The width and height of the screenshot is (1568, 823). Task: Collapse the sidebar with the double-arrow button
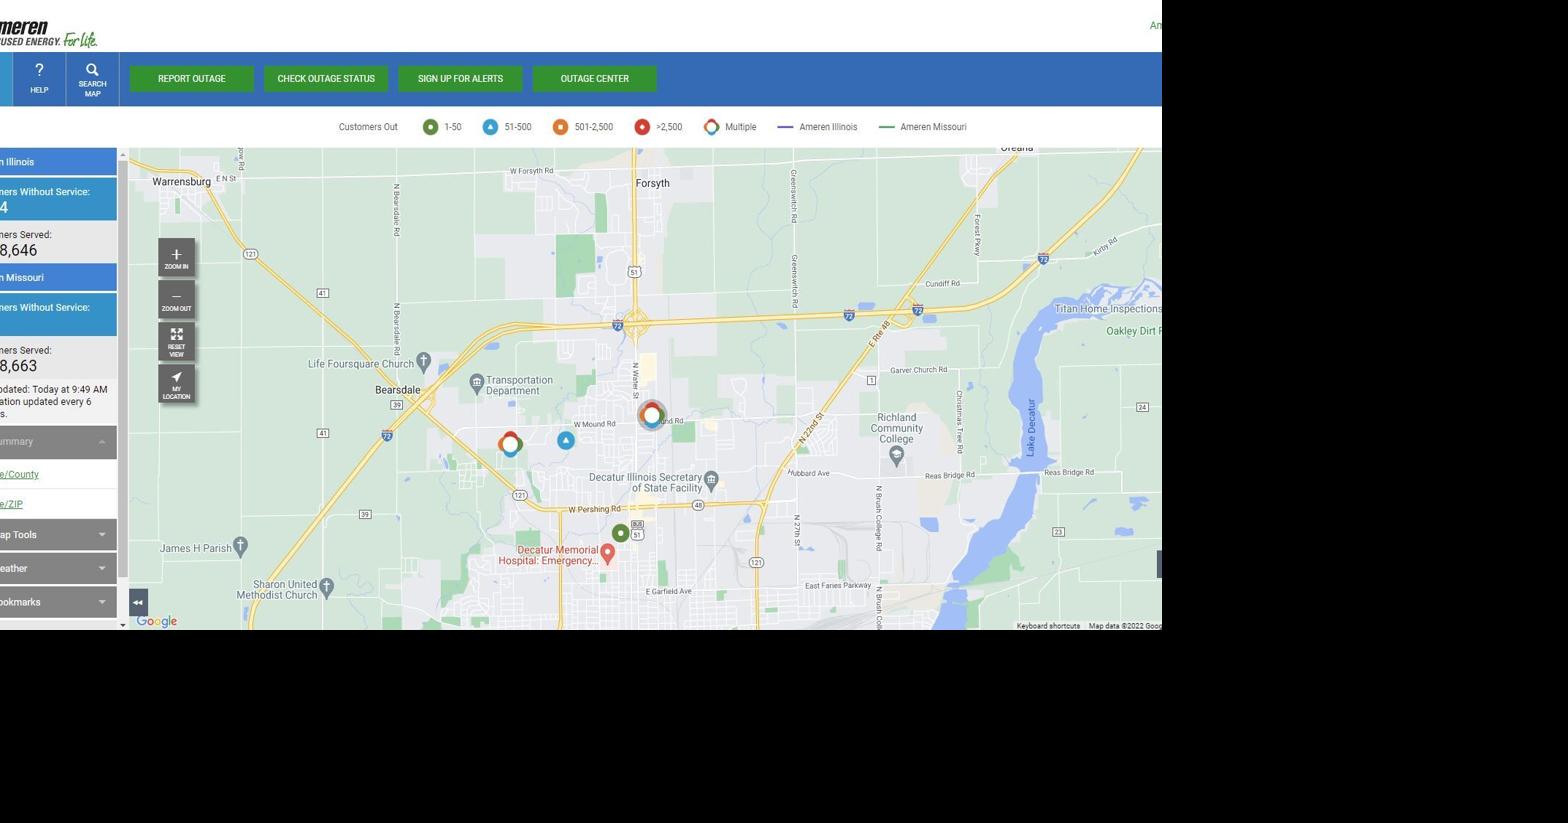138,602
